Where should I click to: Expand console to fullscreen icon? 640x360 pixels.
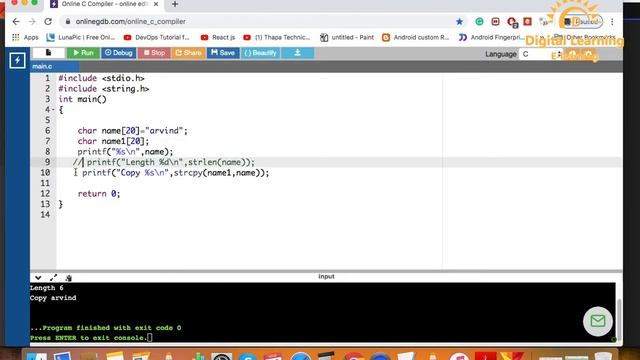pyautogui.click(x=53, y=278)
